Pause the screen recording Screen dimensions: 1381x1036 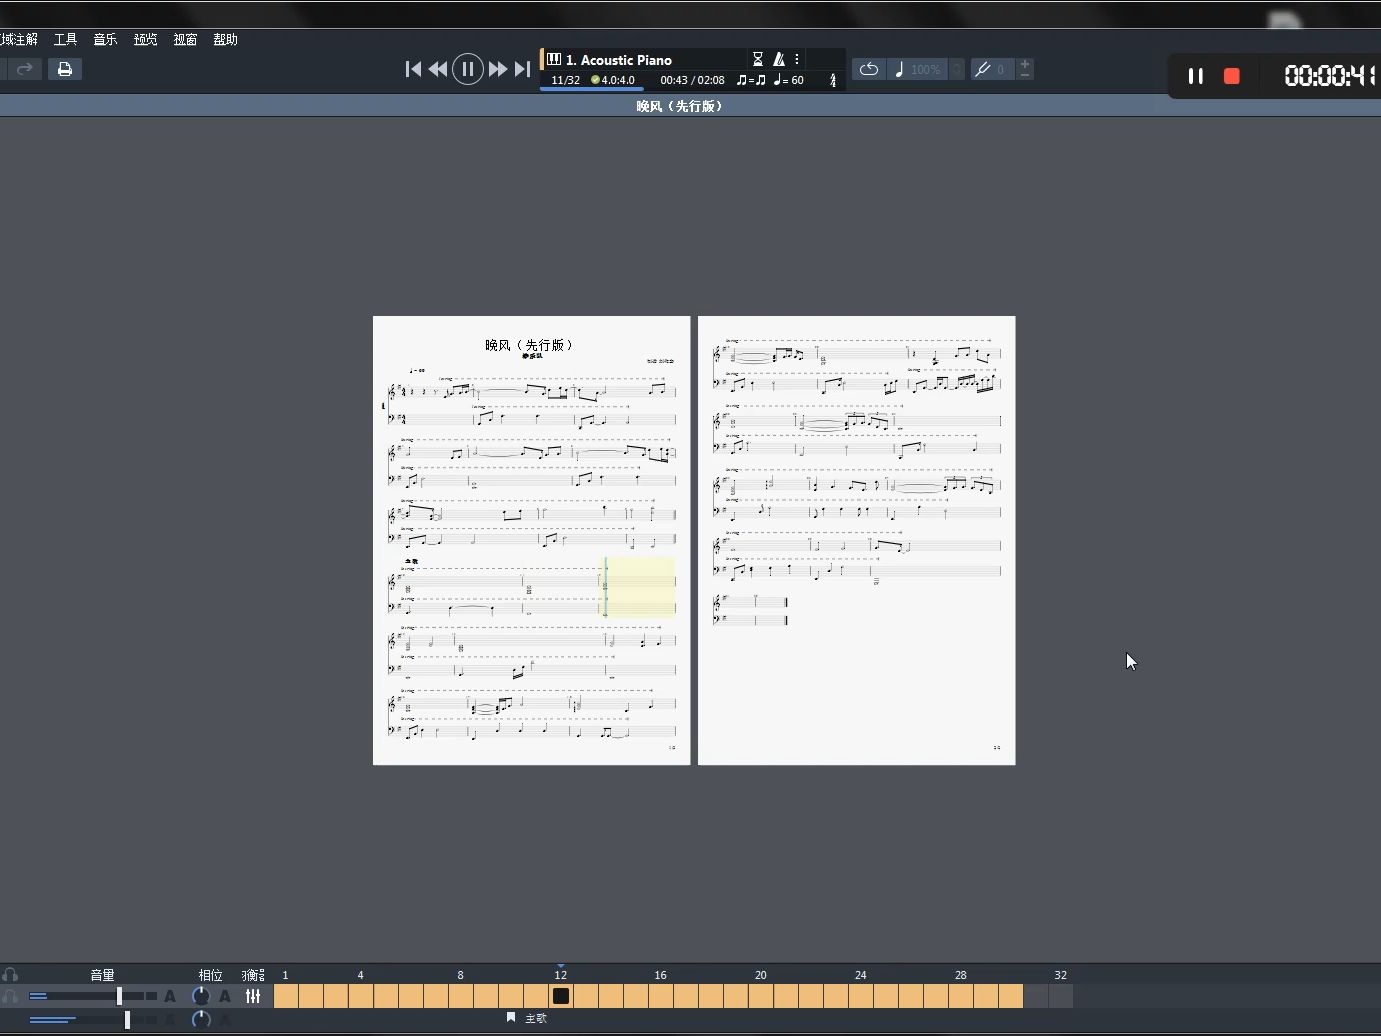1195,76
